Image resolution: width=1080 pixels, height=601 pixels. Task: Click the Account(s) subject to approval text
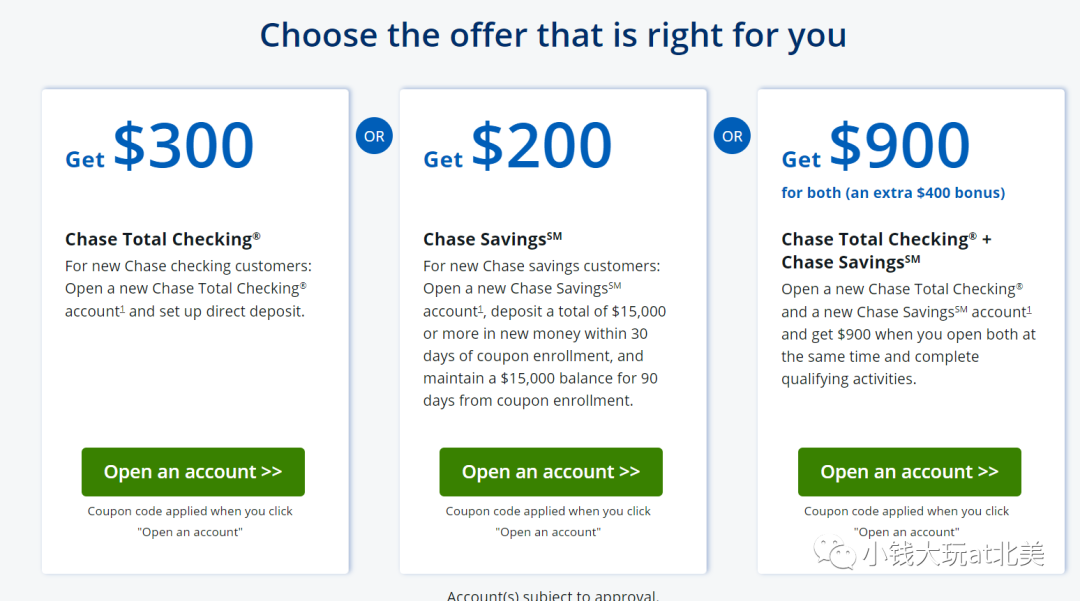[553, 595]
